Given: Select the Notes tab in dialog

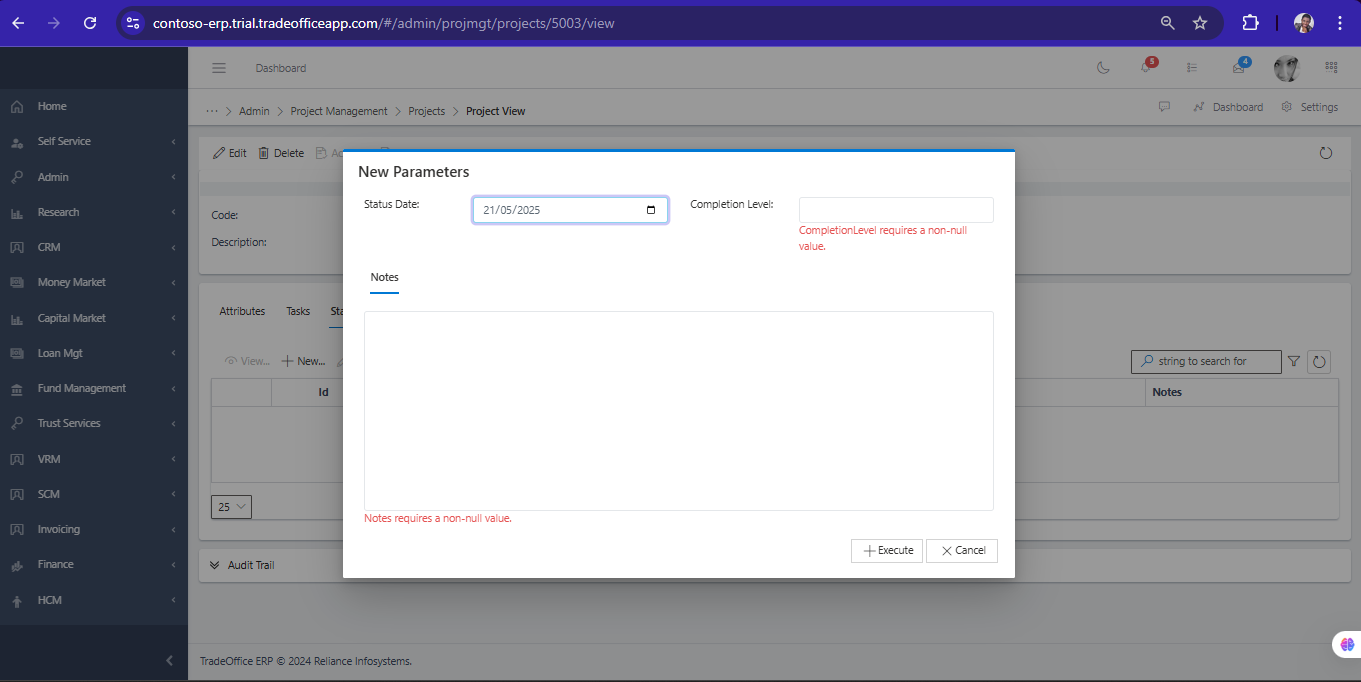Looking at the screenshot, I should [x=384, y=277].
